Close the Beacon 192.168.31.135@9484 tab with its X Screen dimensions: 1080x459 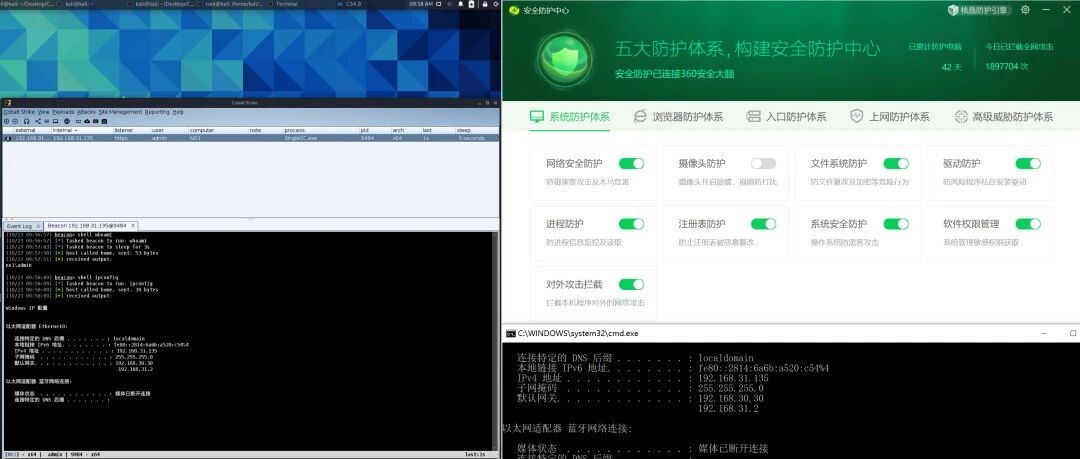133,226
